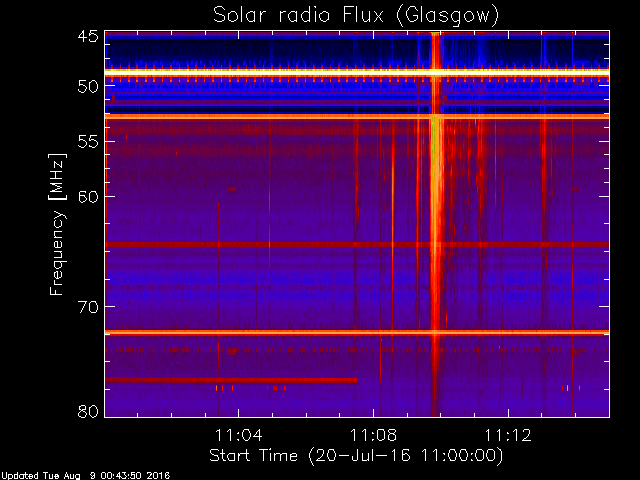Click the 'Updated Tue Aug 9 00:43:50 2016' timestamp
Viewport: 640px width, 480px height.
(85, 476)
